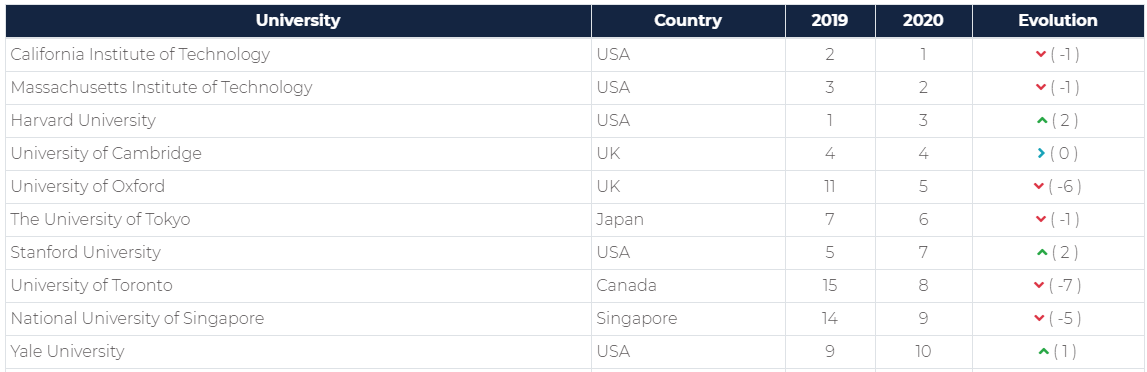Click the Country column header

point(688,20)
